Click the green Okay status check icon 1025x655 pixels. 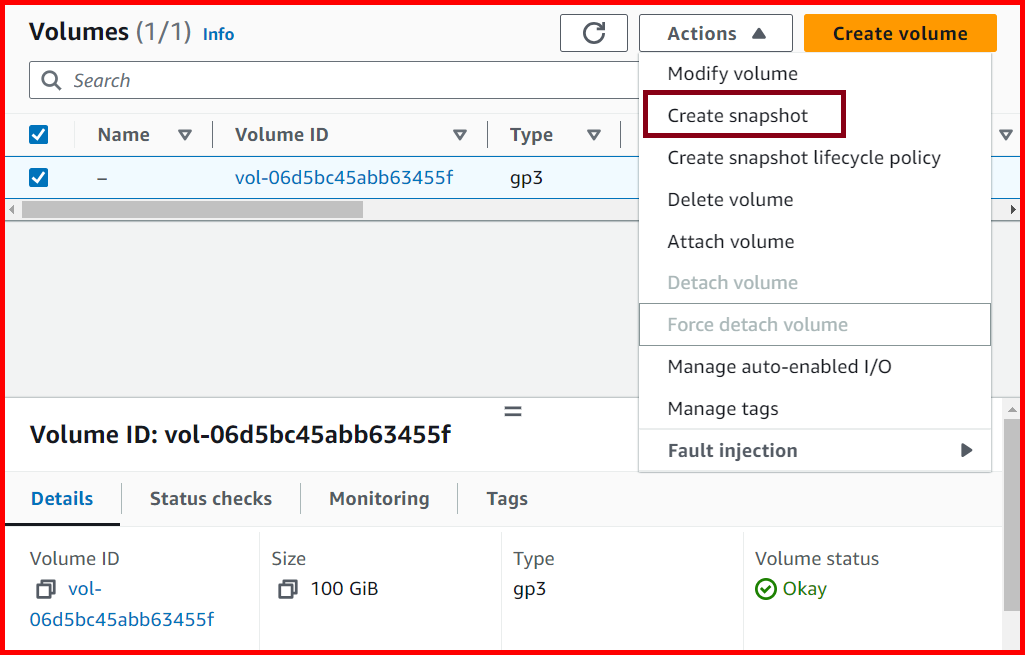[x=767, y=589]
